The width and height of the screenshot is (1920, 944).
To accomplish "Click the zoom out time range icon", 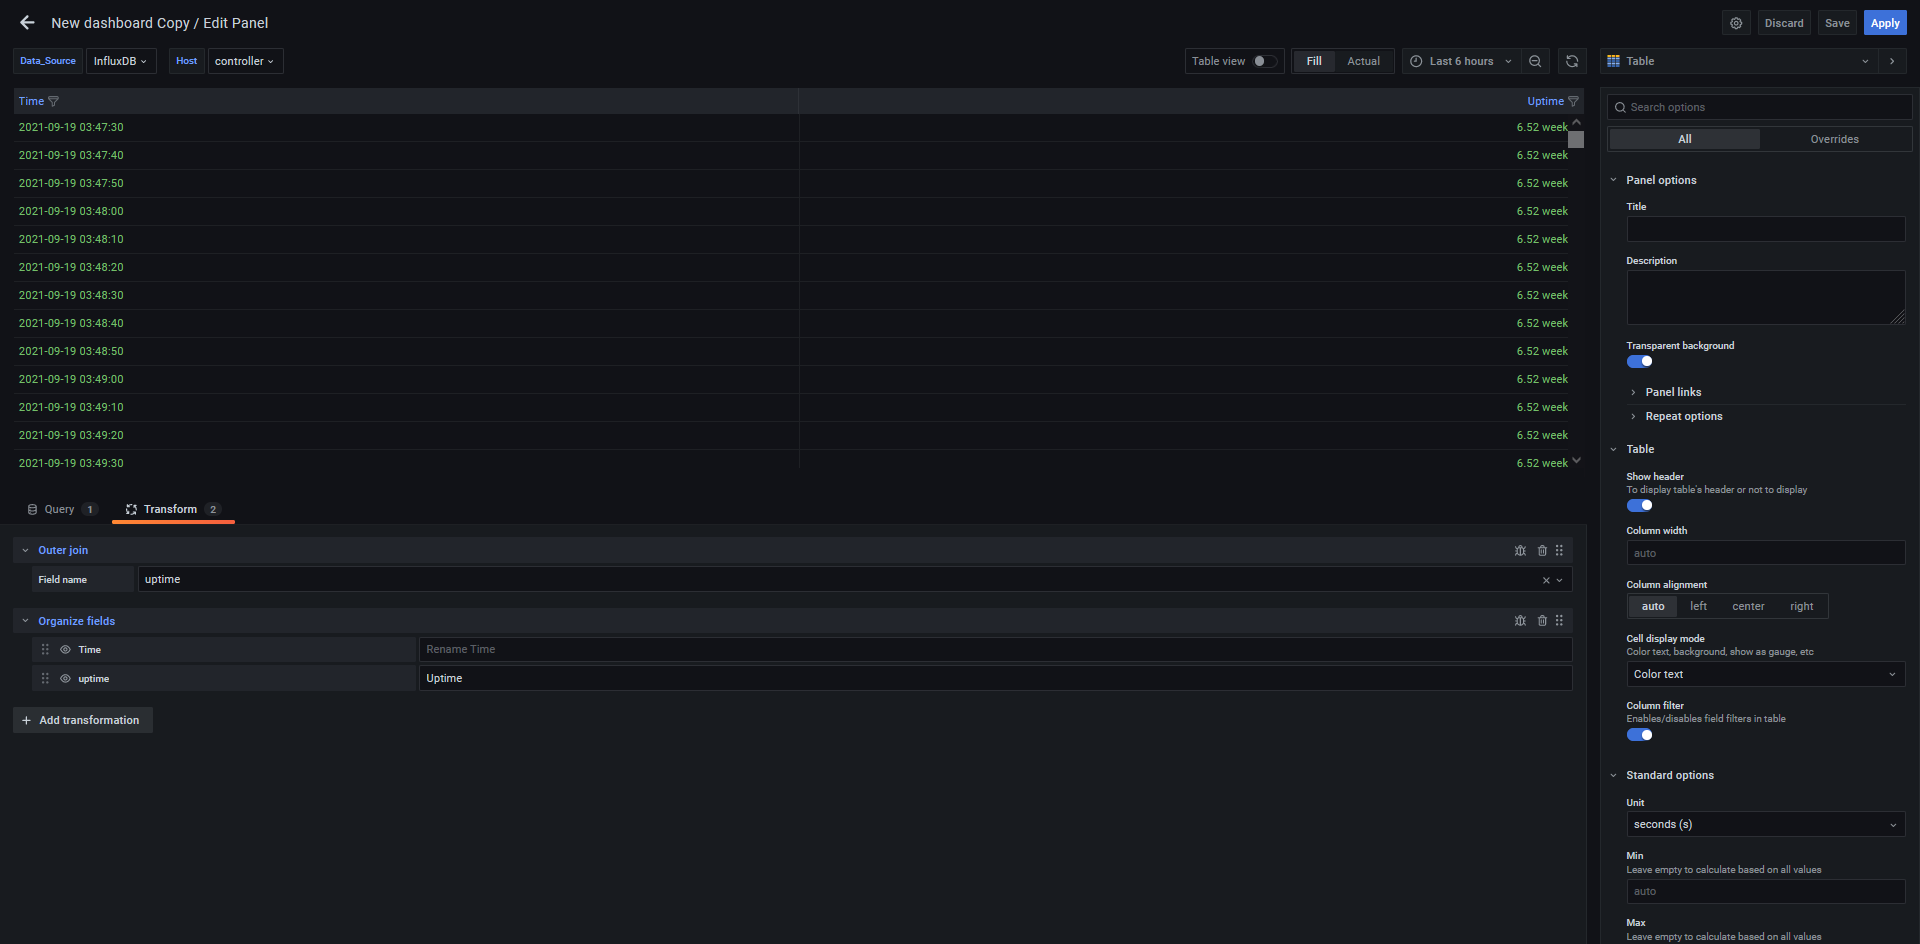I will tap(1535, 61).
